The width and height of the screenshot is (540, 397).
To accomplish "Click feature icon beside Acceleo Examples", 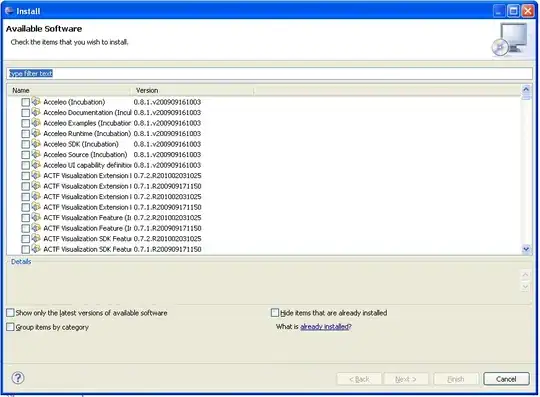I will point(36,123).
